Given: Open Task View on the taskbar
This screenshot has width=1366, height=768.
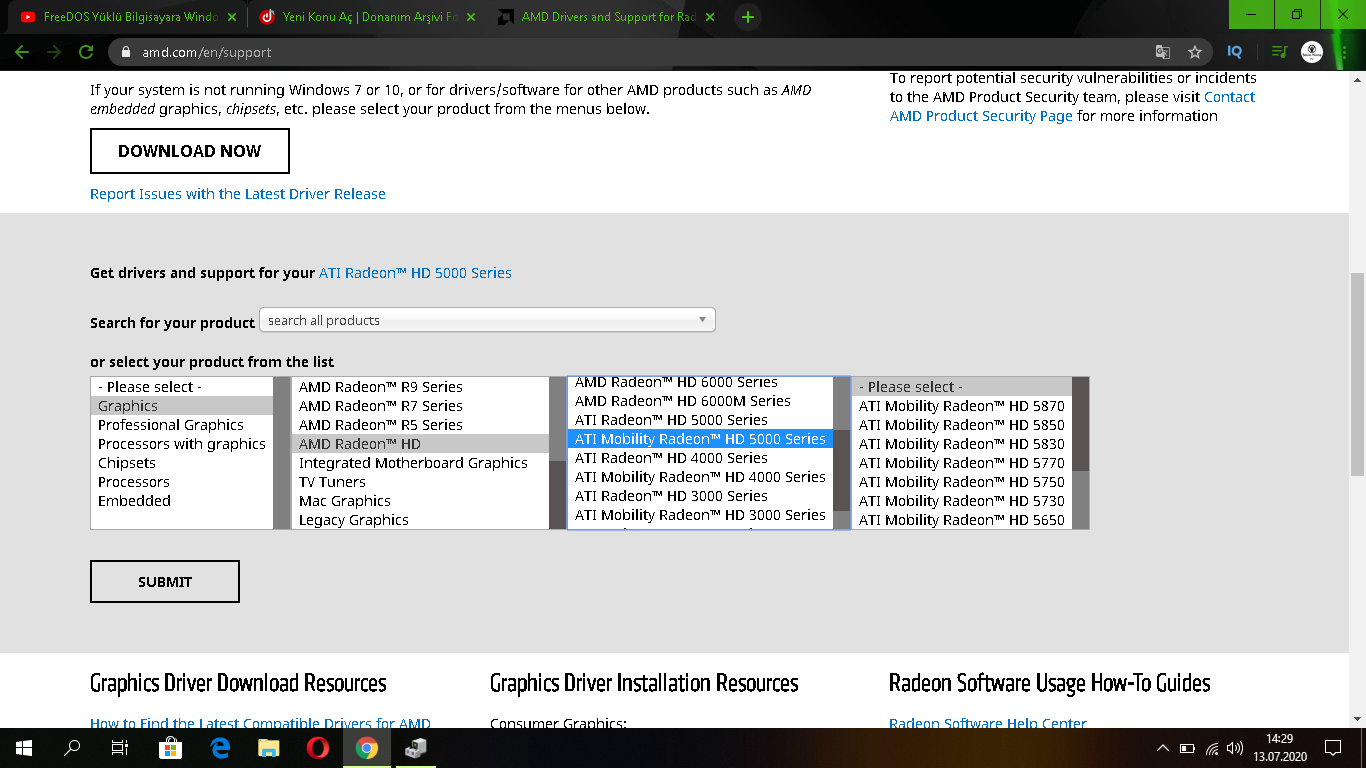Looking at the screenshot, I should tap(120, 748).
